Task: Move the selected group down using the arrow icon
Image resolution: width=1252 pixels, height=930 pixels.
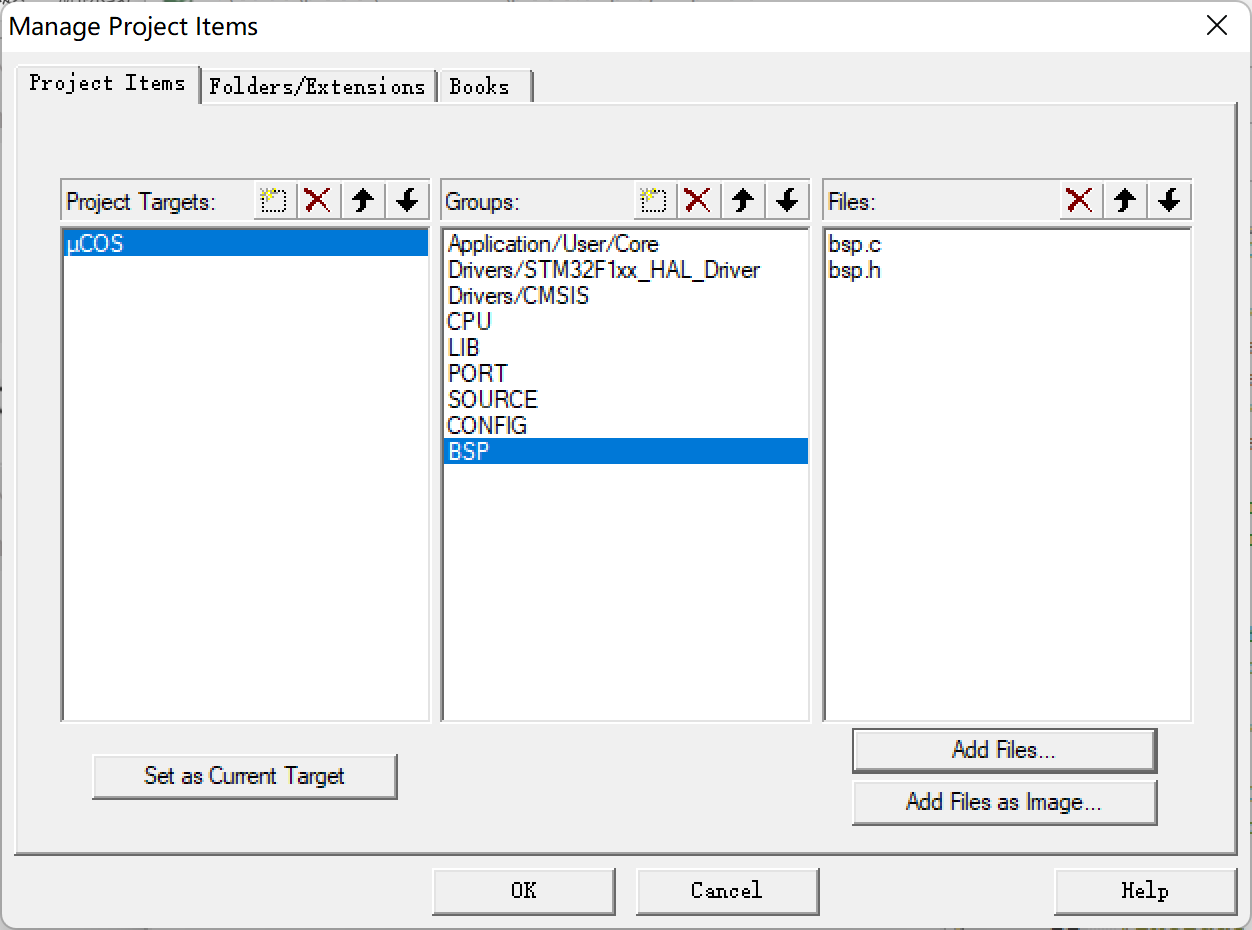Action: point(787,200)
